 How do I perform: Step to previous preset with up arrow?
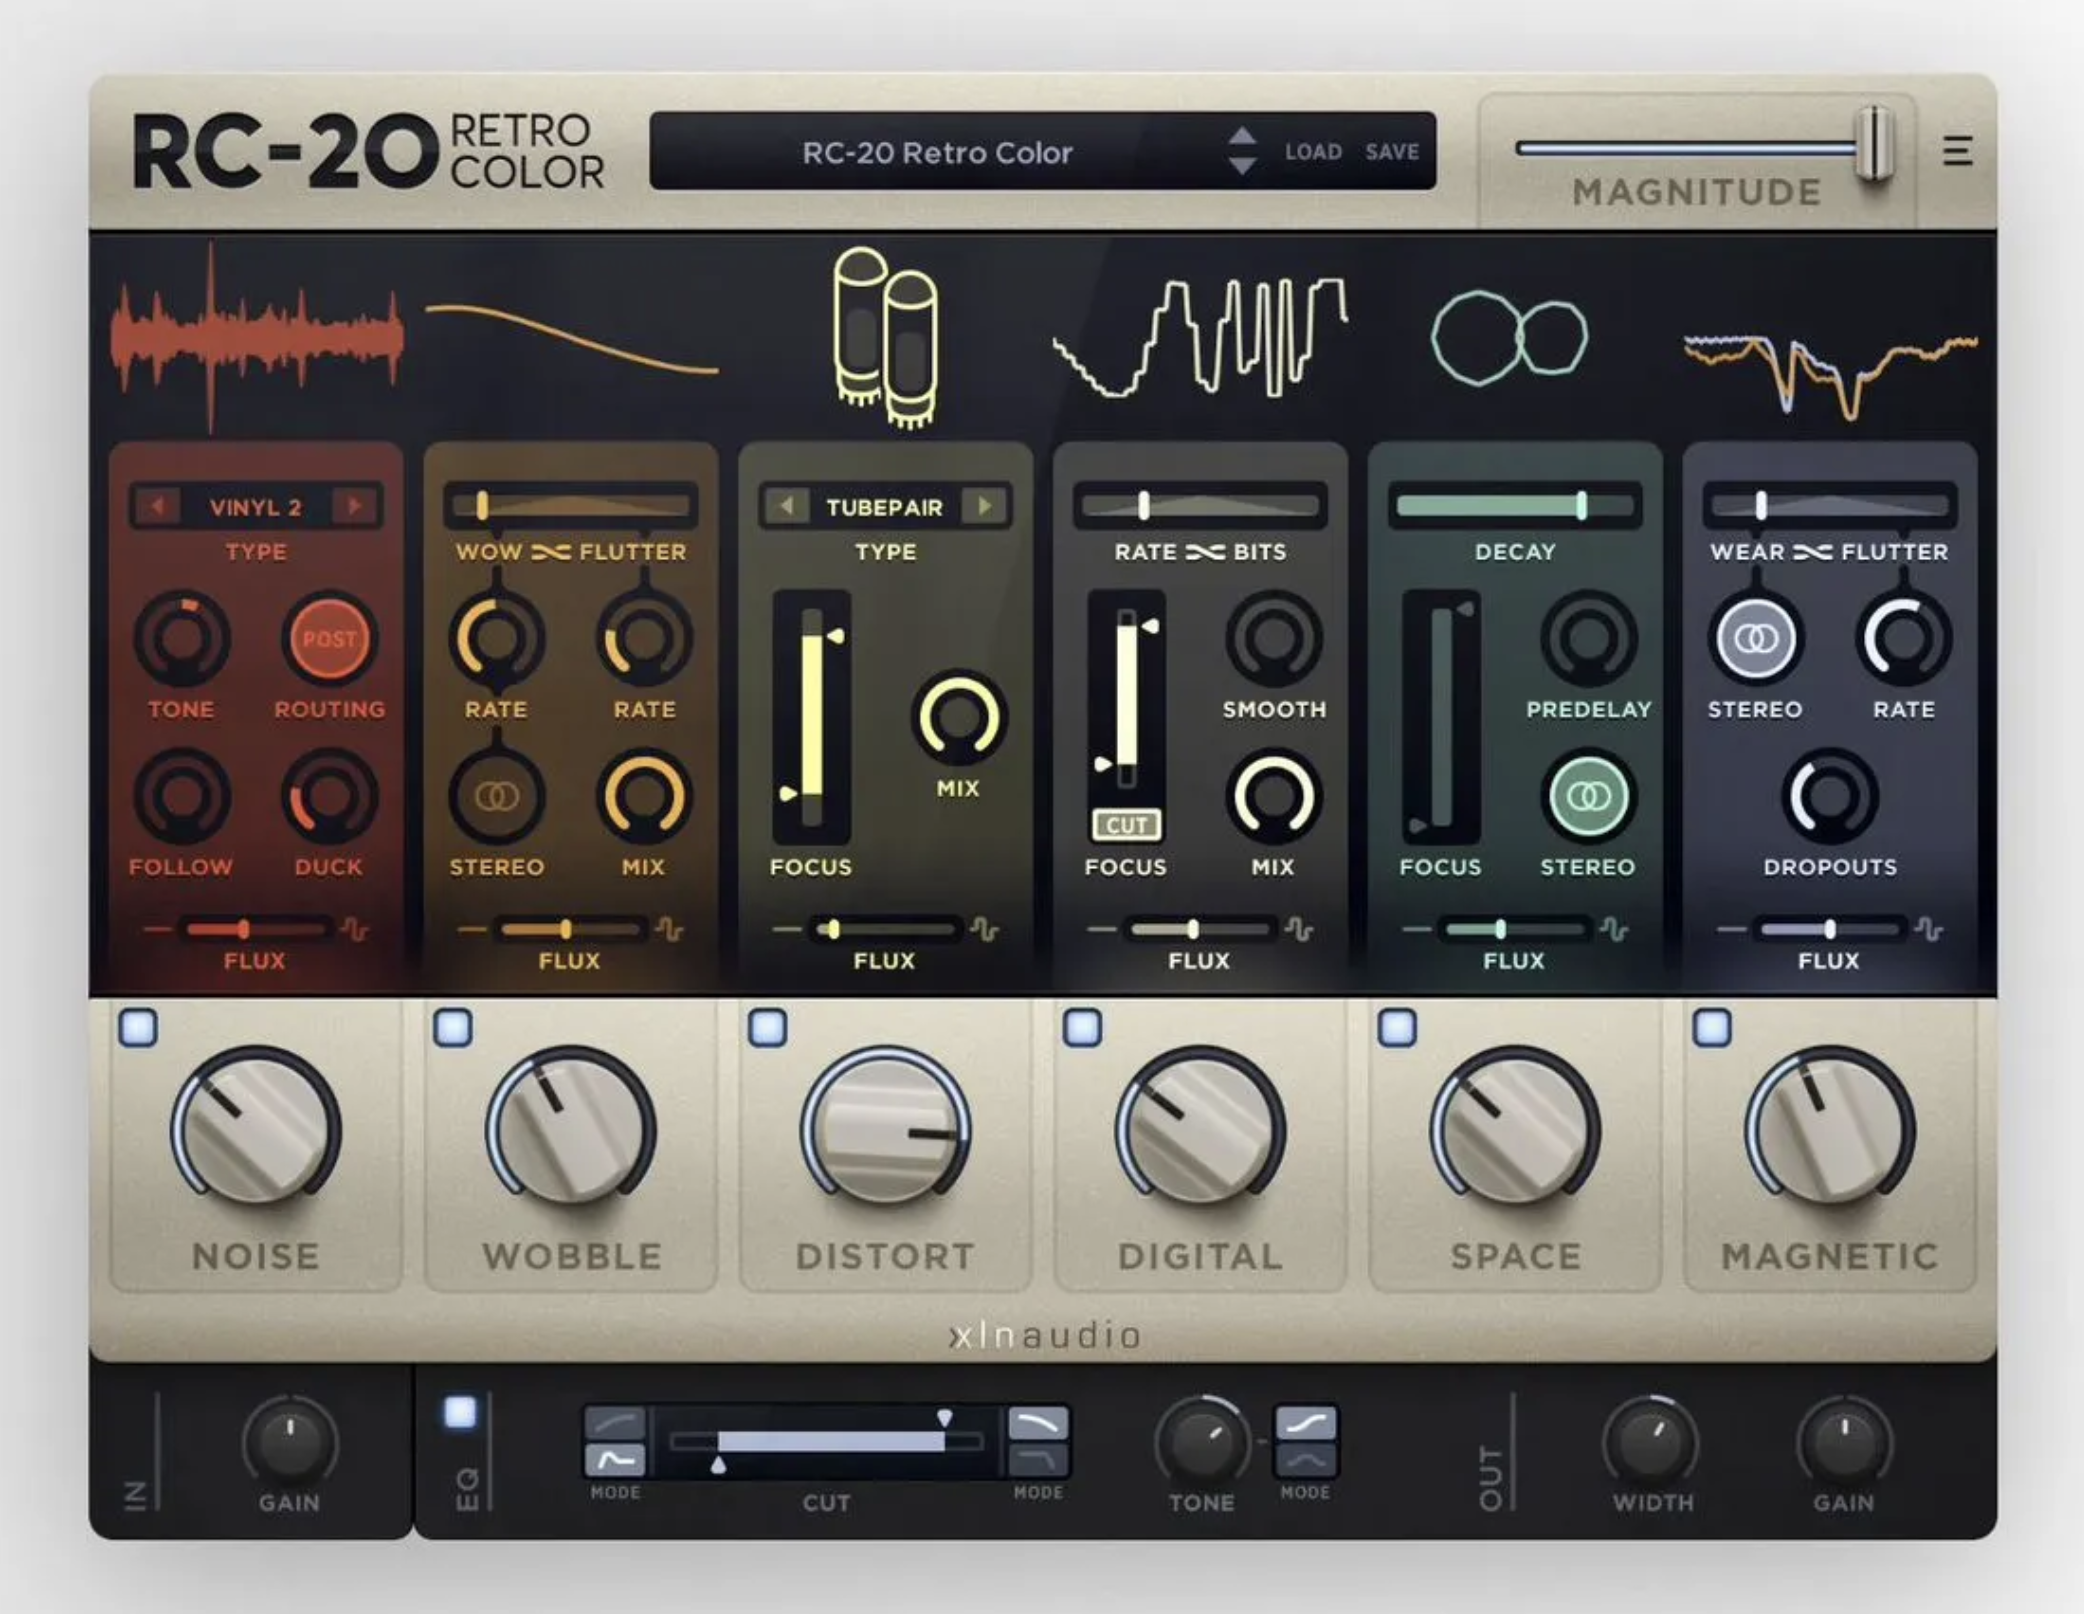pyautogui.click(x=1242, y=135)
